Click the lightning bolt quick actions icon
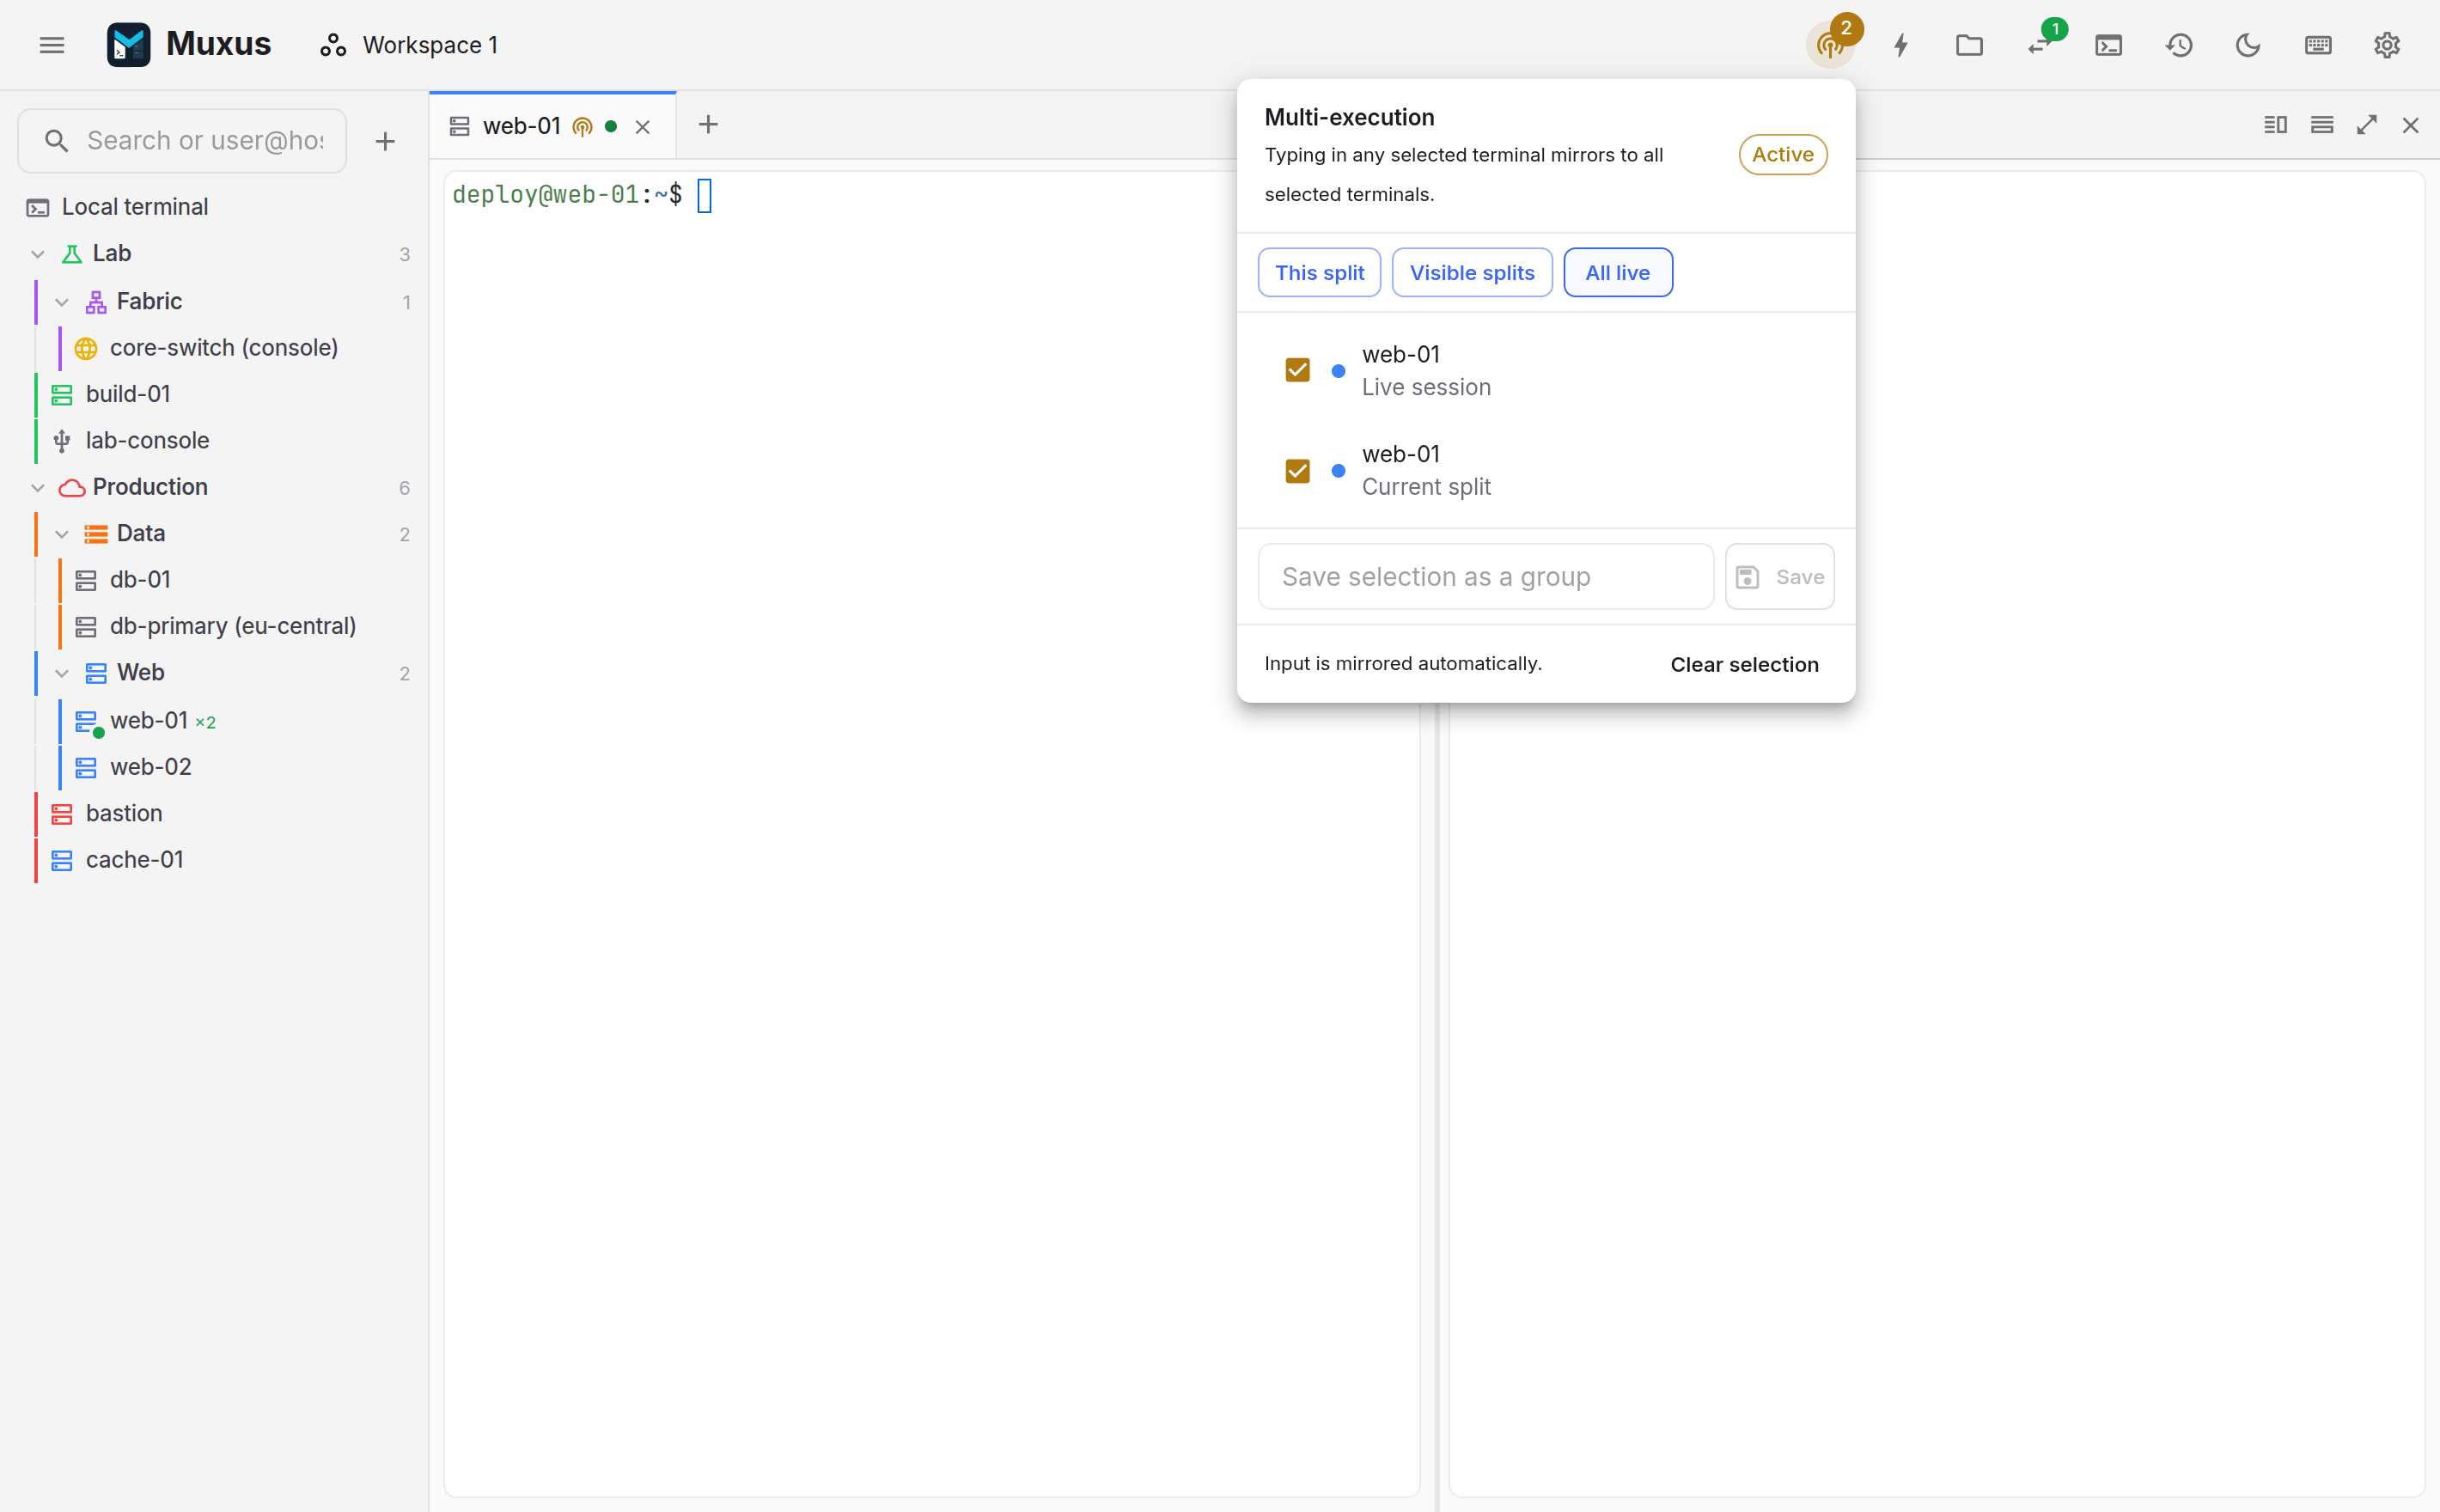 (x=1901, y=45)
